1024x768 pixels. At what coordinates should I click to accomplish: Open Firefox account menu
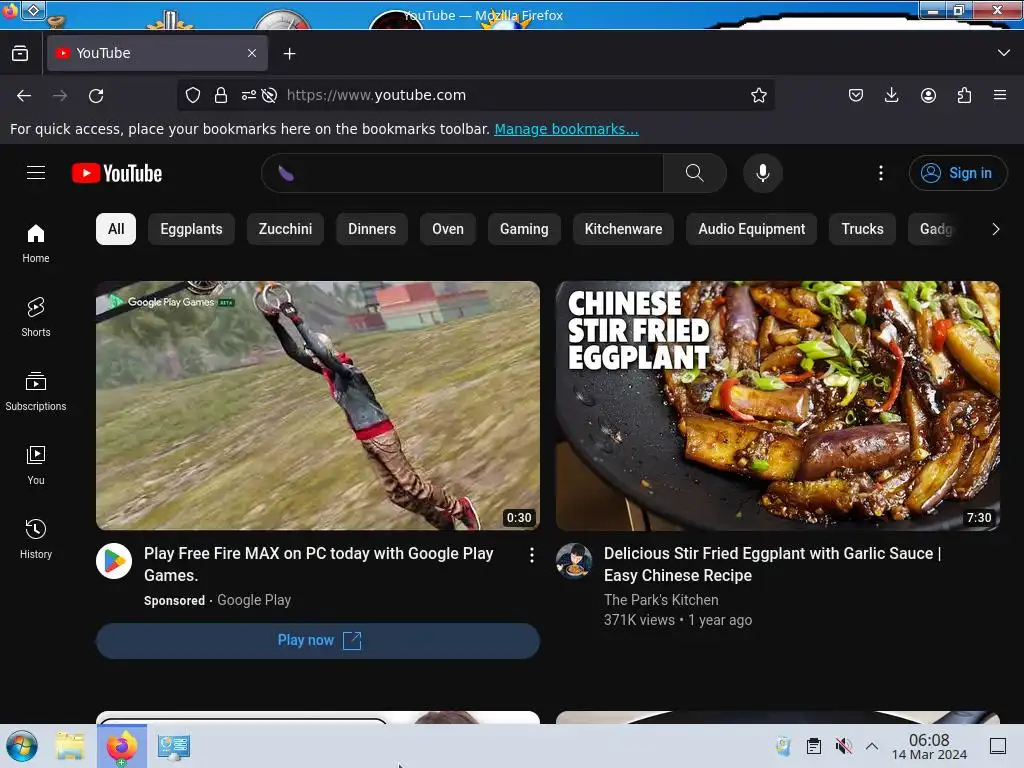tap(928, 95)
